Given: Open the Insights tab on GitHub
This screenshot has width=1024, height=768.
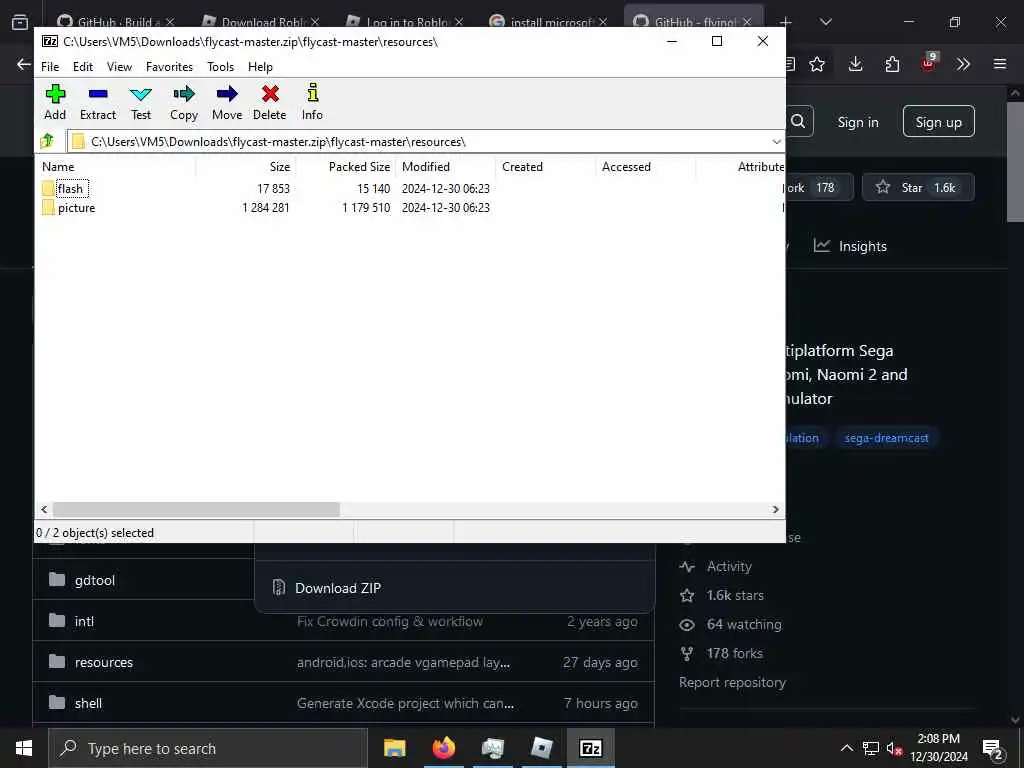Looking at the screenshot, I should [x=850, y=246].
